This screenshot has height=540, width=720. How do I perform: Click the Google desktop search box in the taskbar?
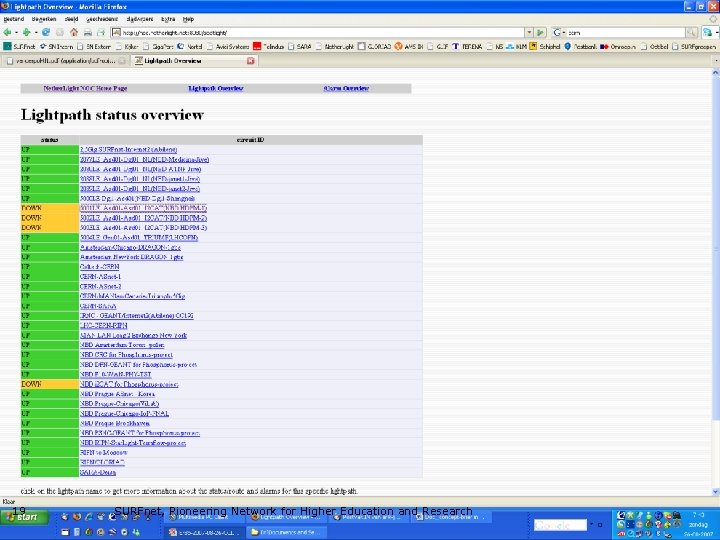pyautogui.click(x=560, y=525)
